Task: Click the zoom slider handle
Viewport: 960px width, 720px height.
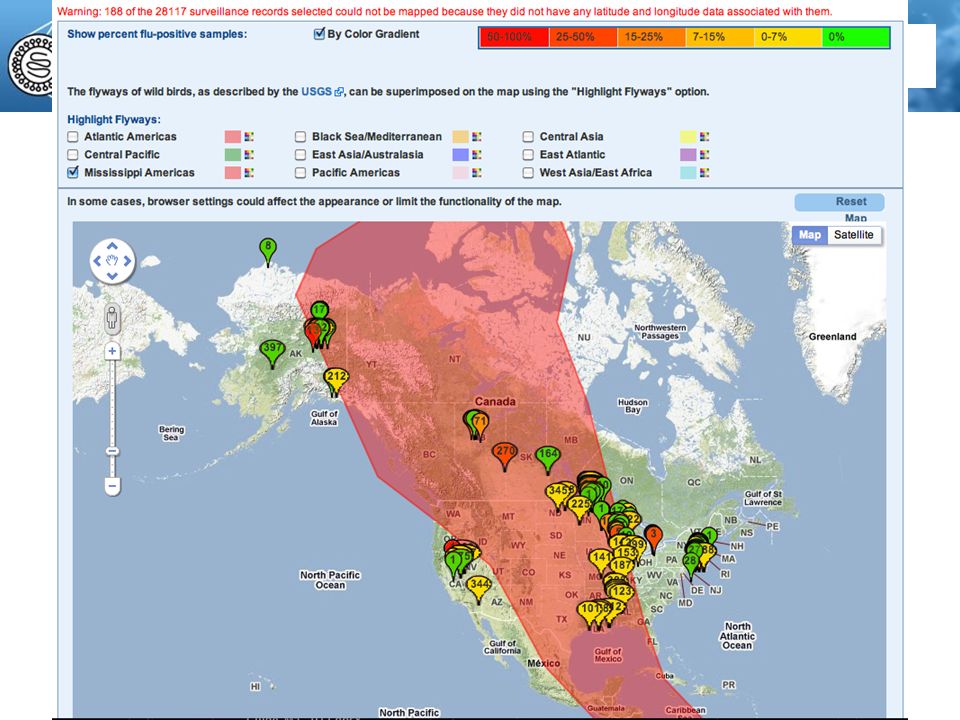Action: 112,451
